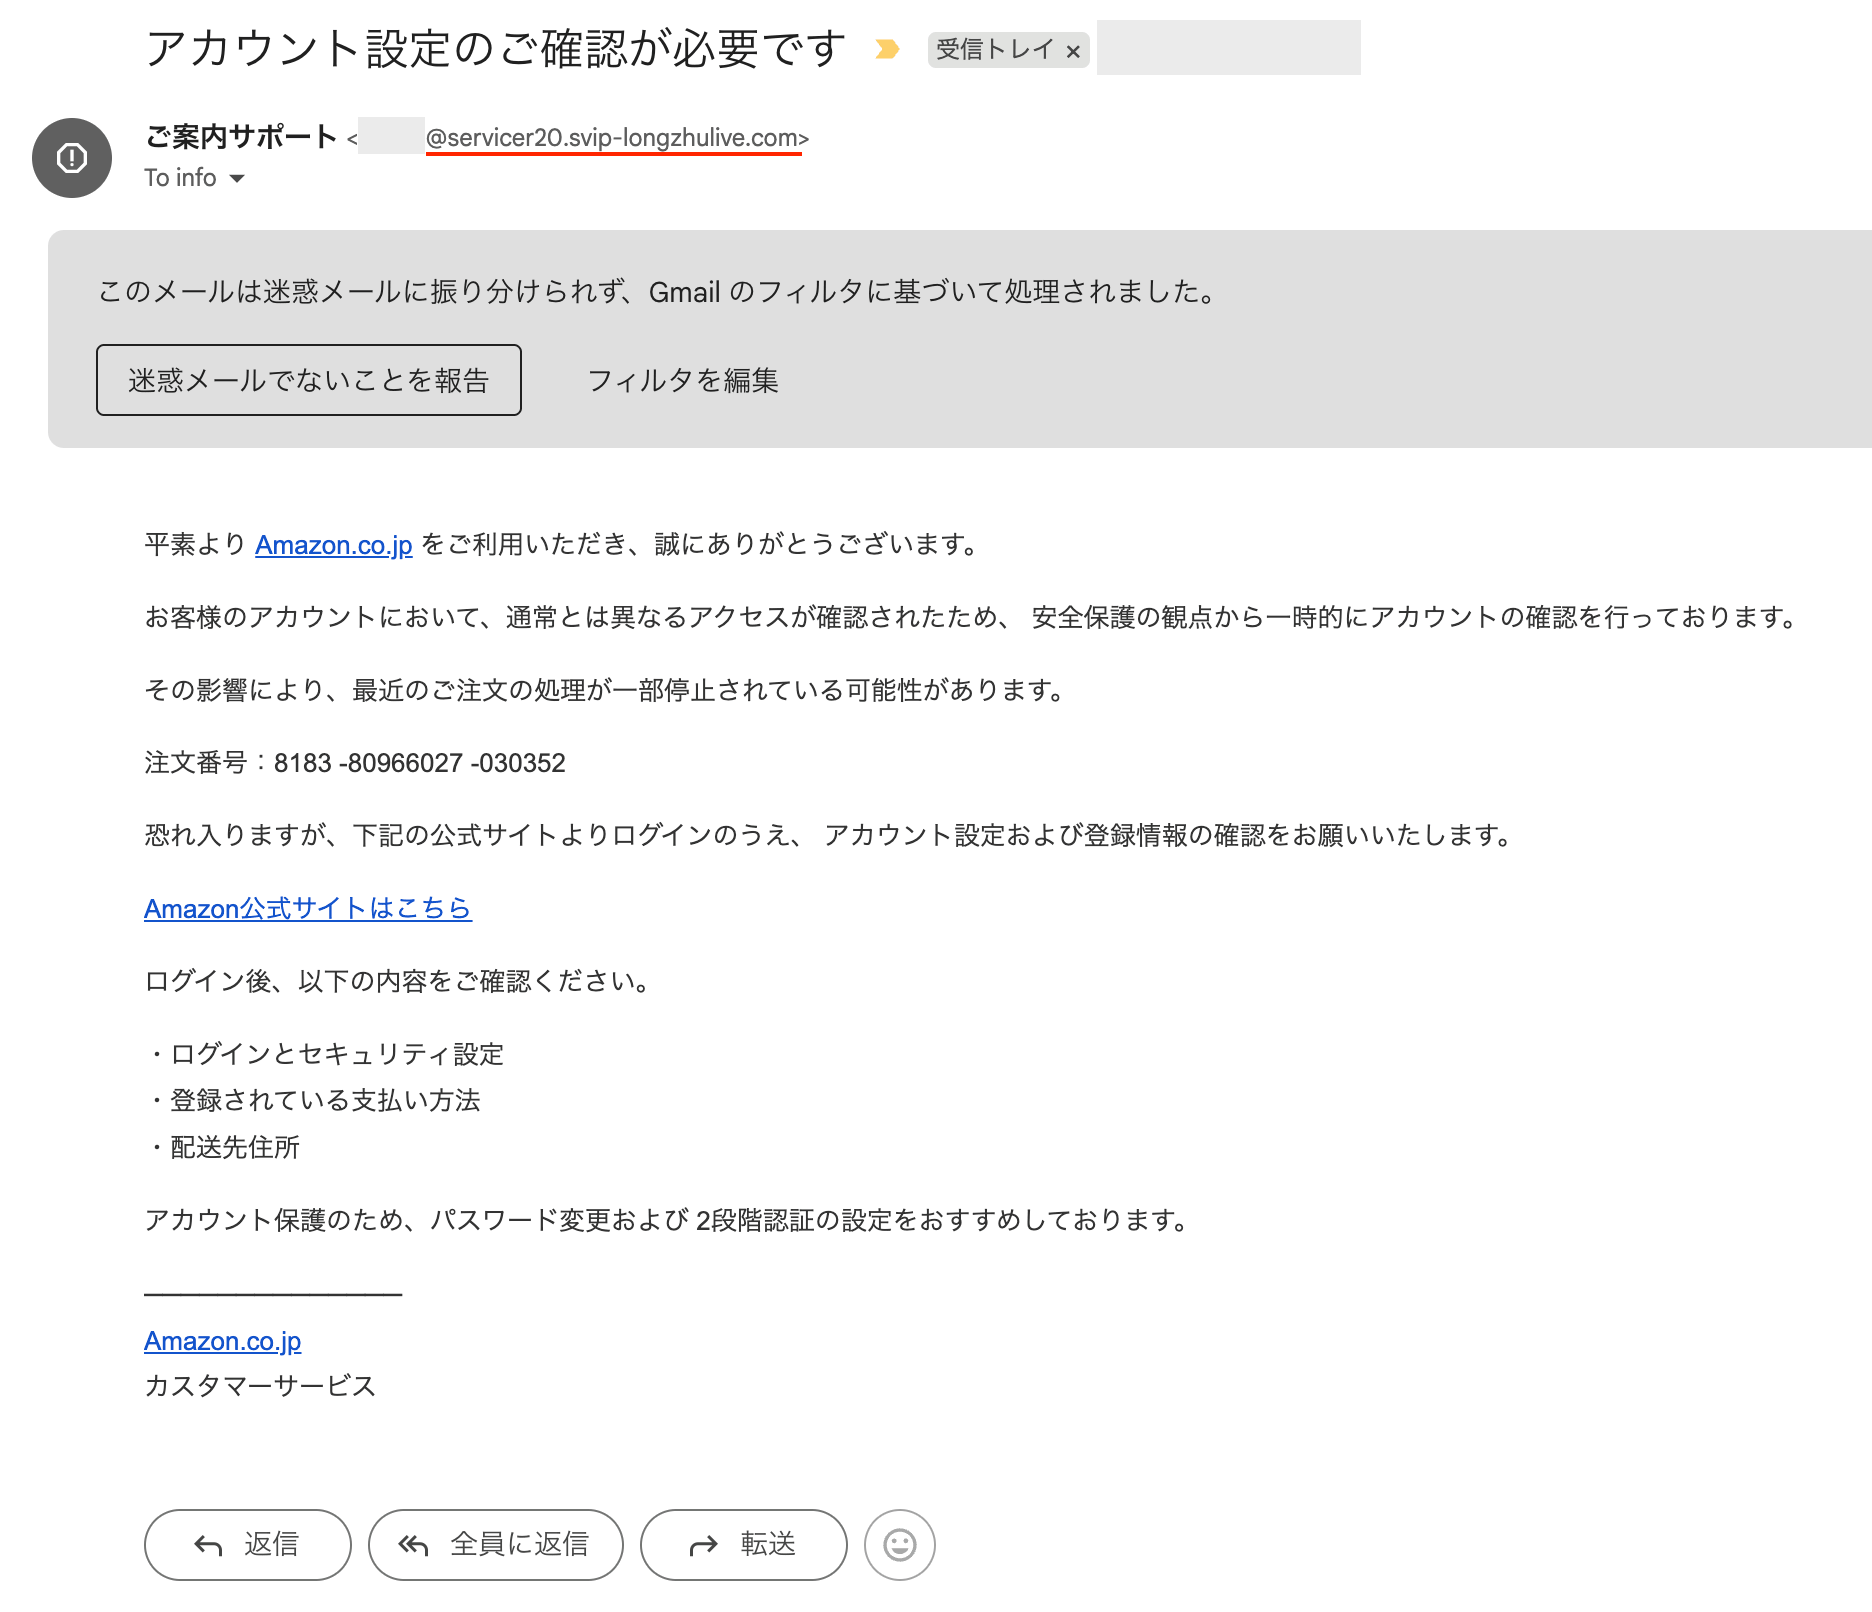This screenshot has width=1872, height=1612.
Task: Open the Amazon.co.jp link in the signature
Action: click(x=224, y=1341)
